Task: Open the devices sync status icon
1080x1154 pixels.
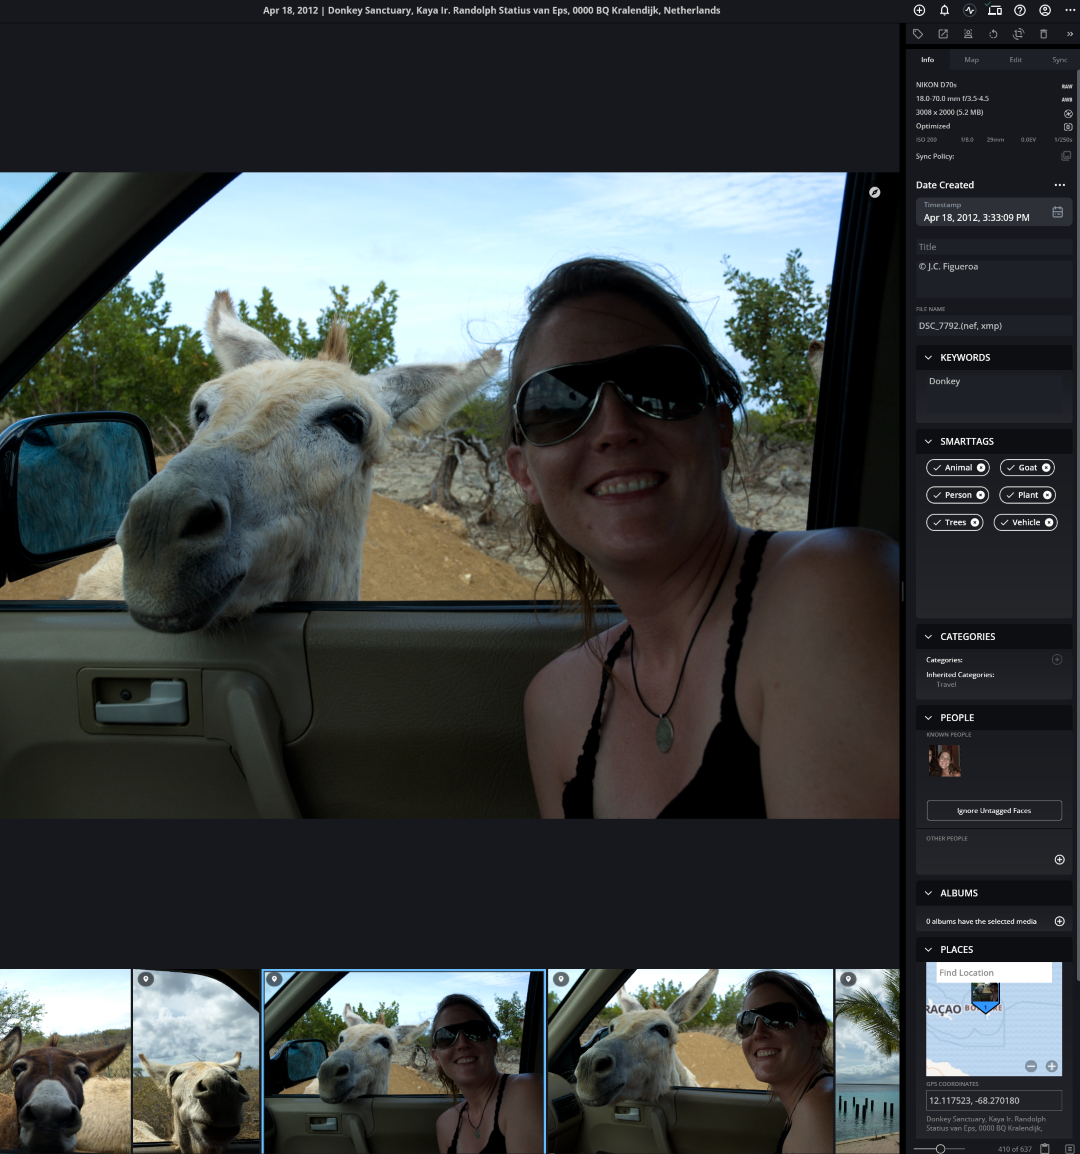Action: coord(995,10)
